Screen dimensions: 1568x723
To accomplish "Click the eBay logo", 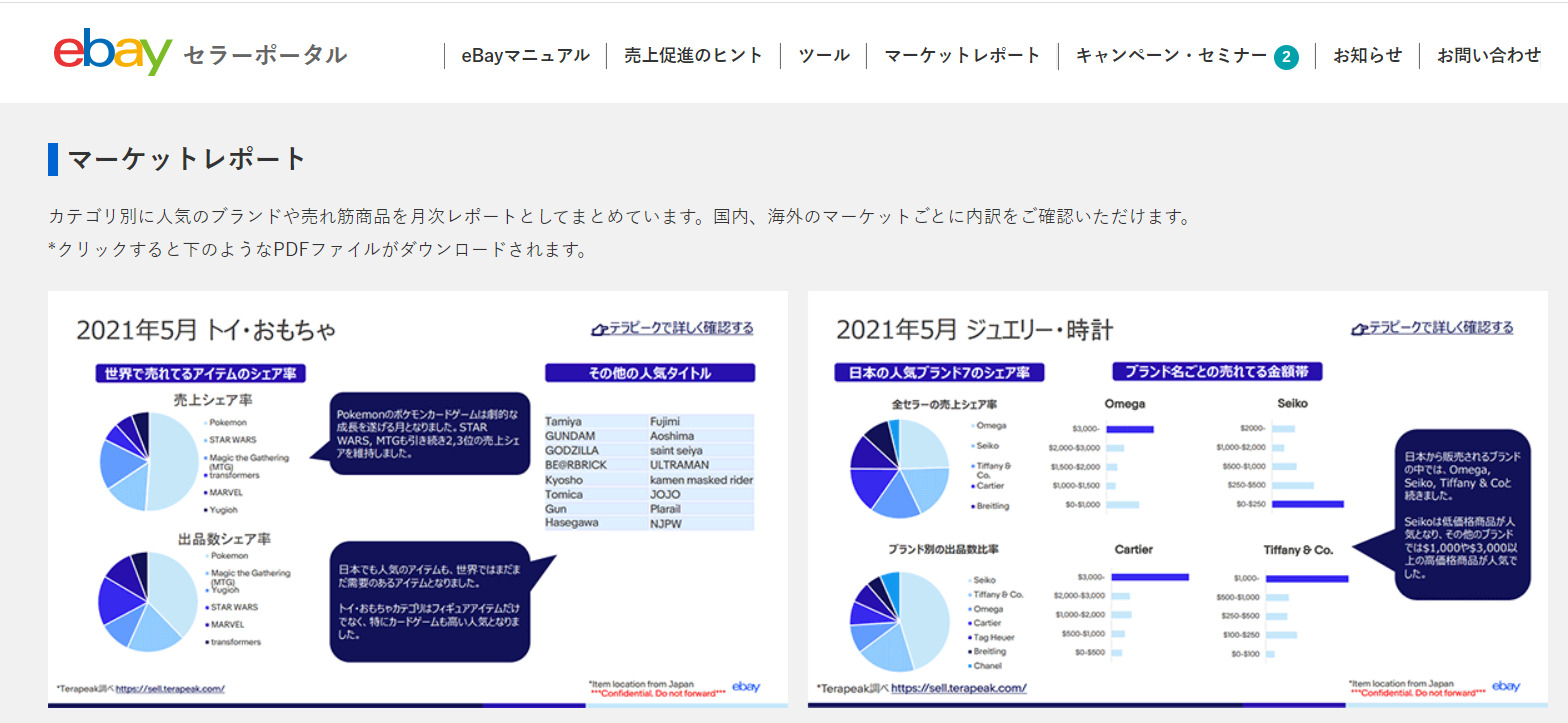I will pos(113,52).
